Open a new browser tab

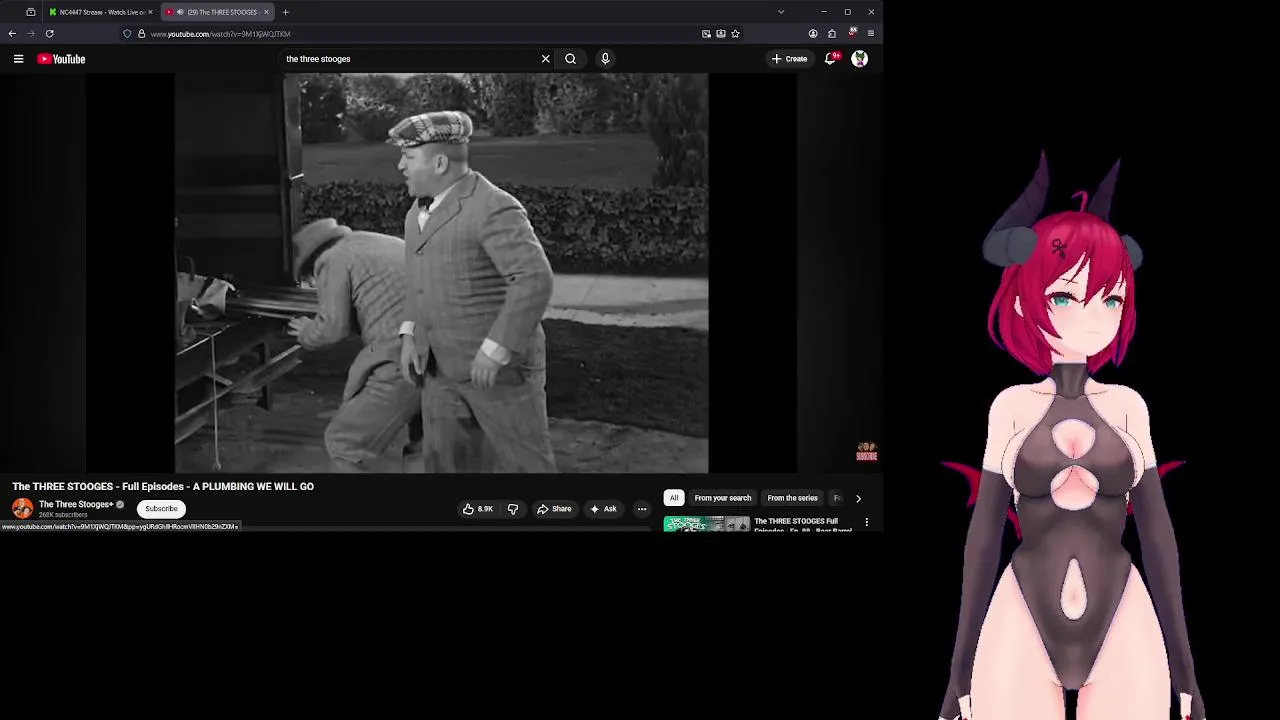coord(285,12)
